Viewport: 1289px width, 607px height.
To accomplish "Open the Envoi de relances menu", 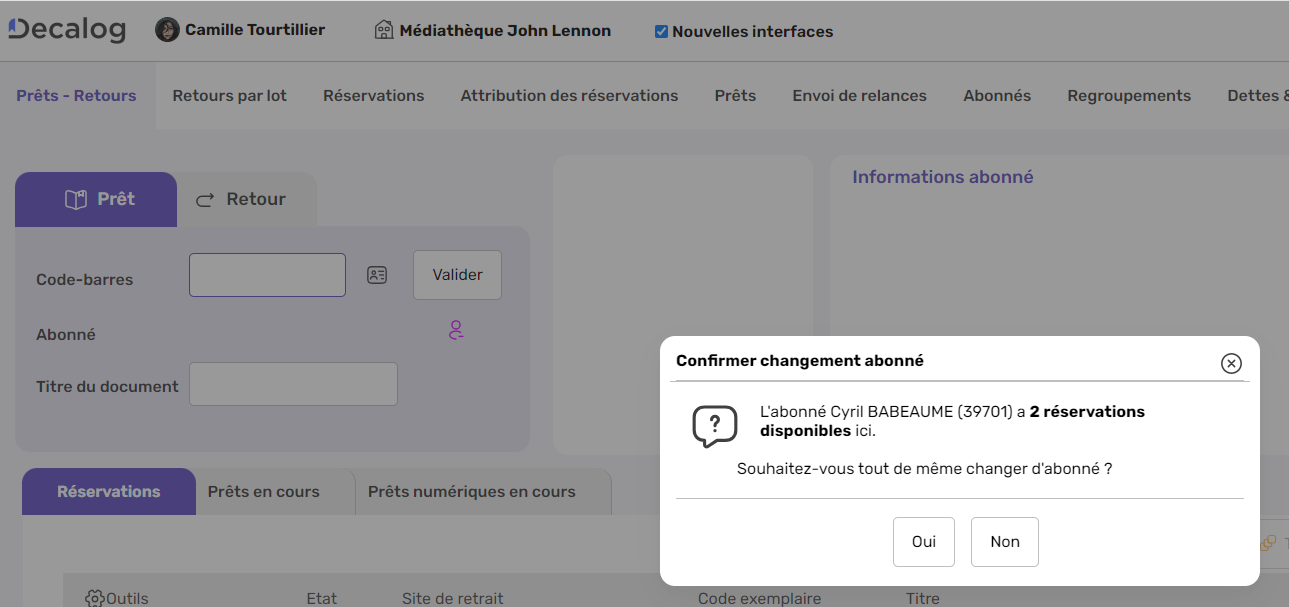I will (859, 96).
